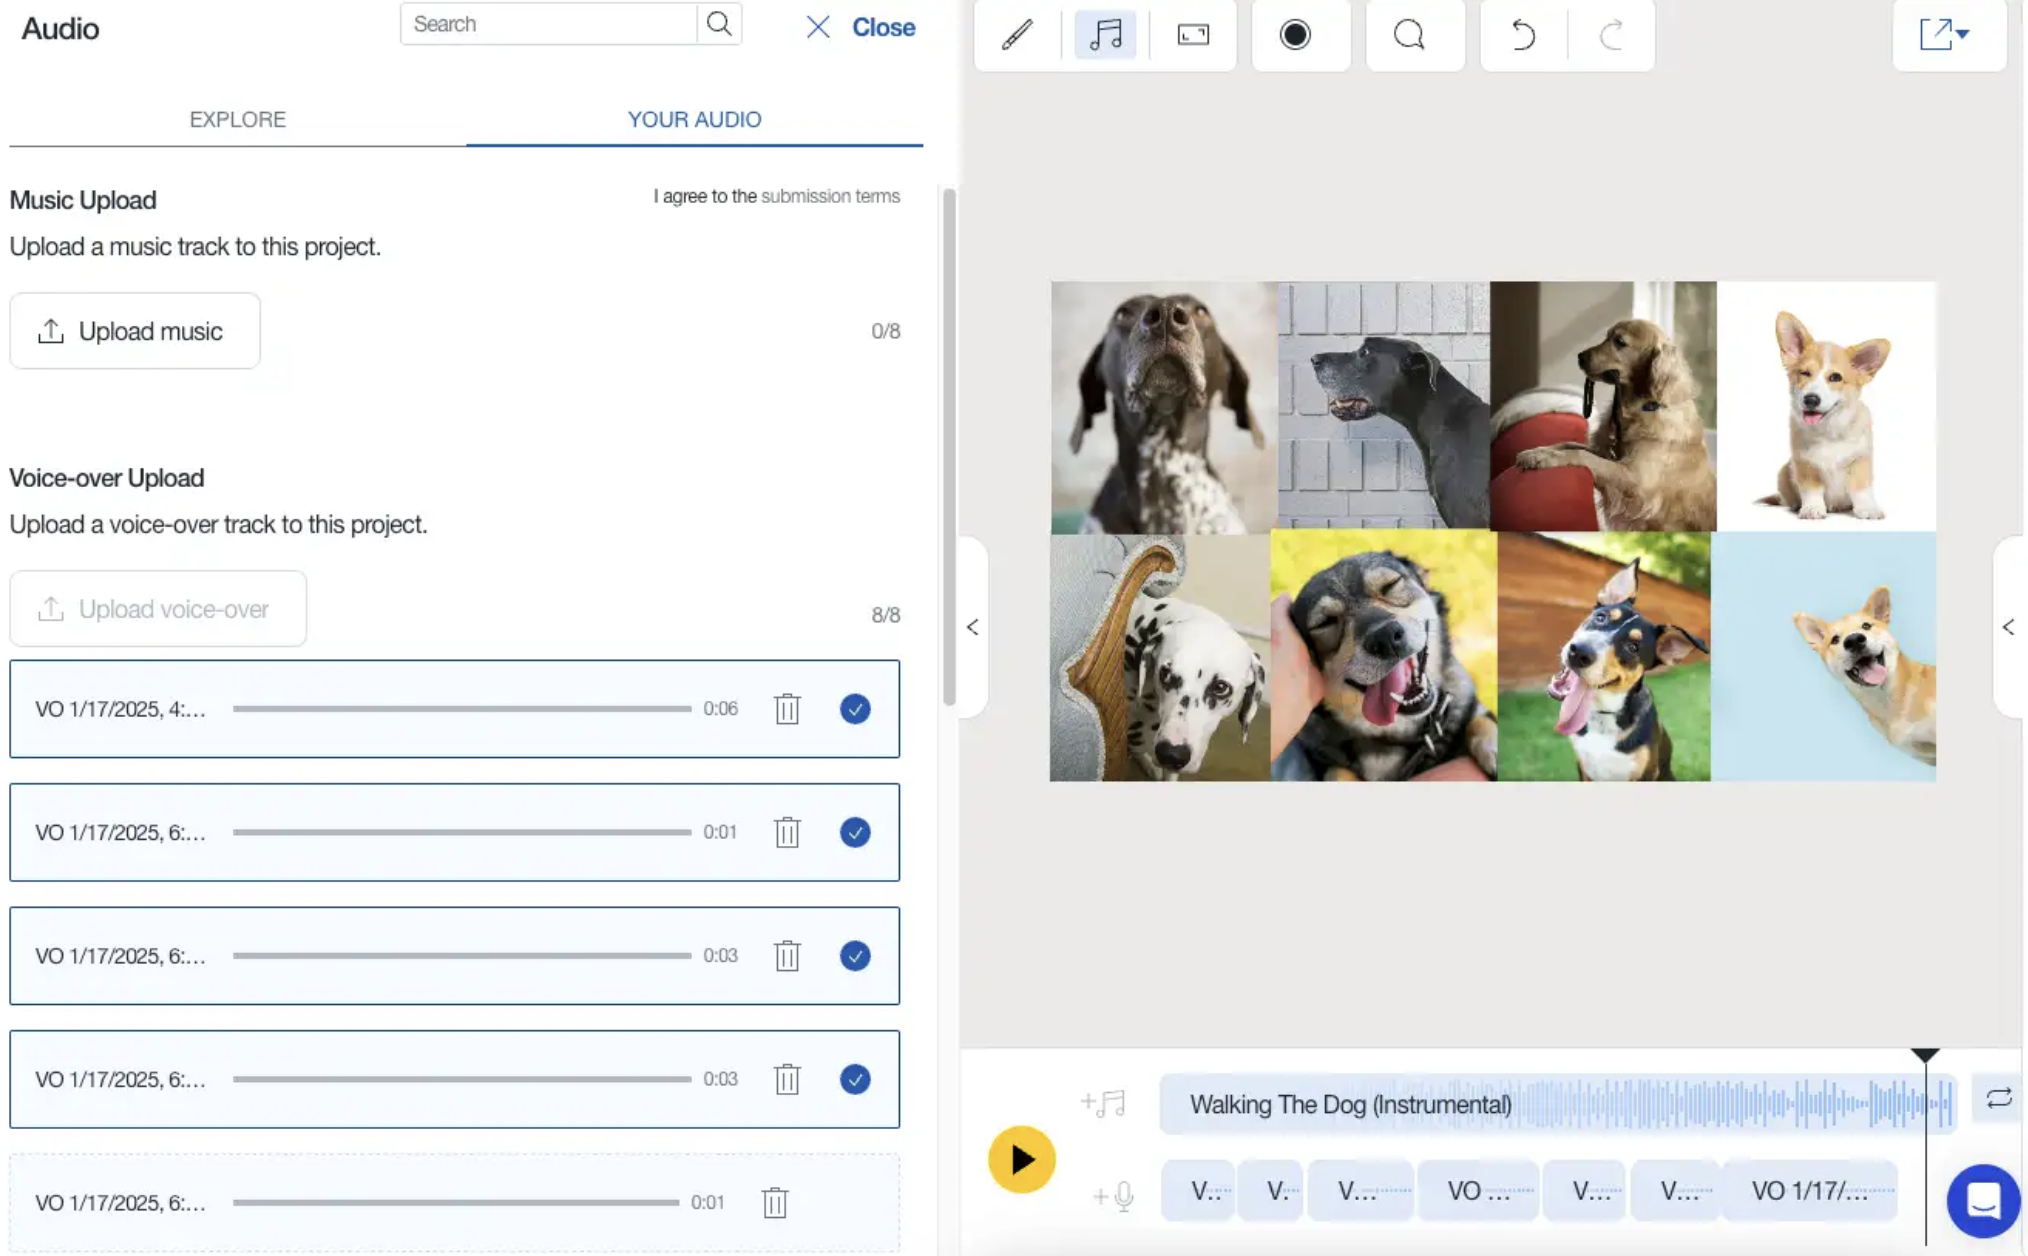Collapse the left panel with chevron
The width and height of the screenshot is (2028, 1256).
(x=972, y=627)
